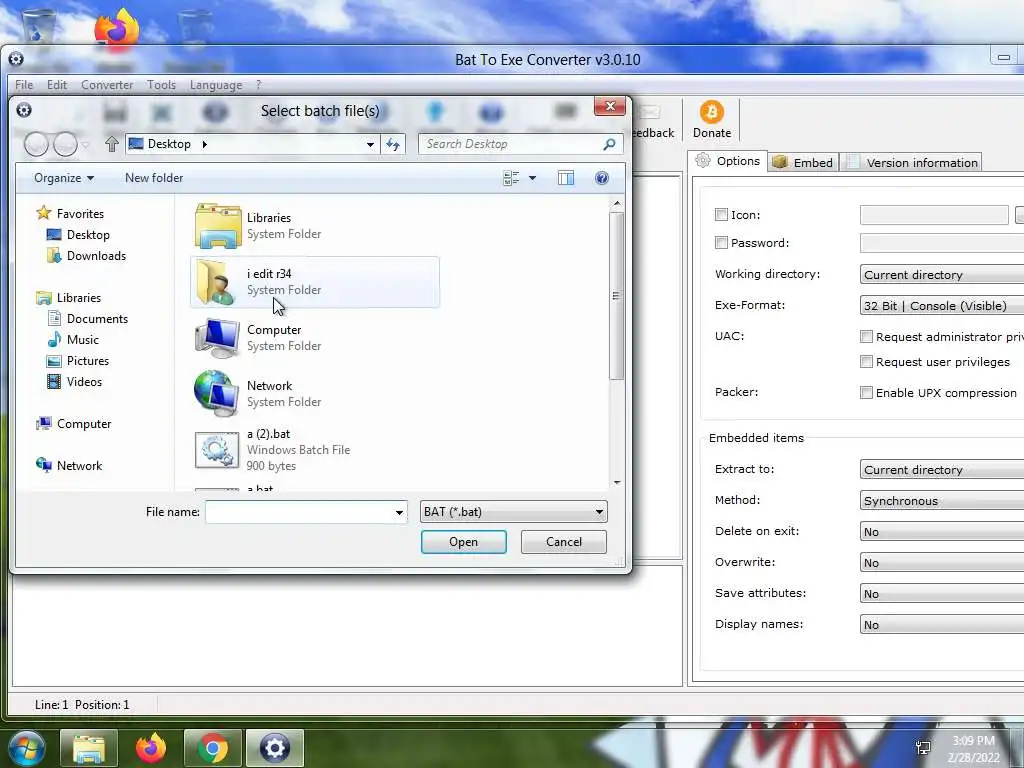1024x768 pixels.
Task: Open the Working directory dropdown
Action: (942, 274)
